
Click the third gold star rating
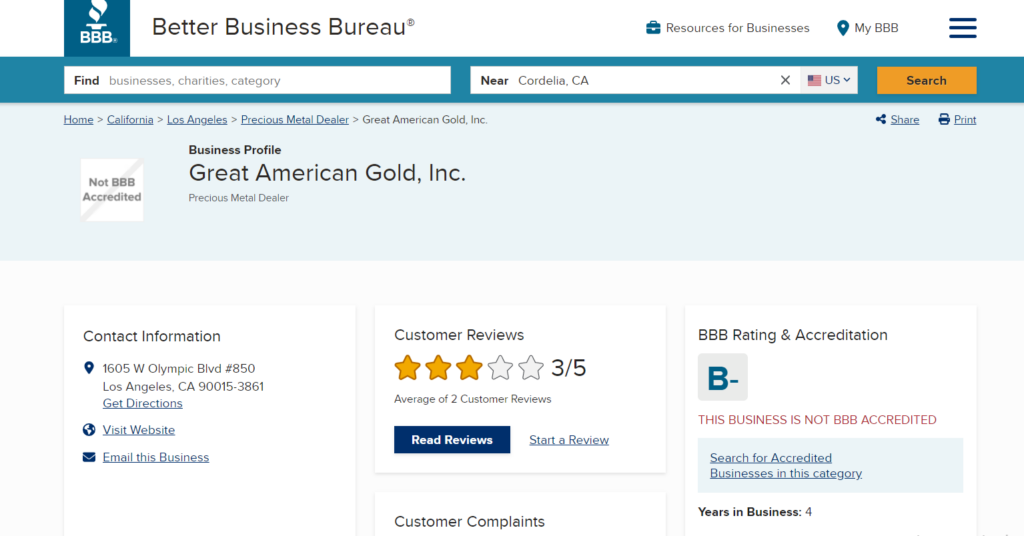click(x=469, y=368)
